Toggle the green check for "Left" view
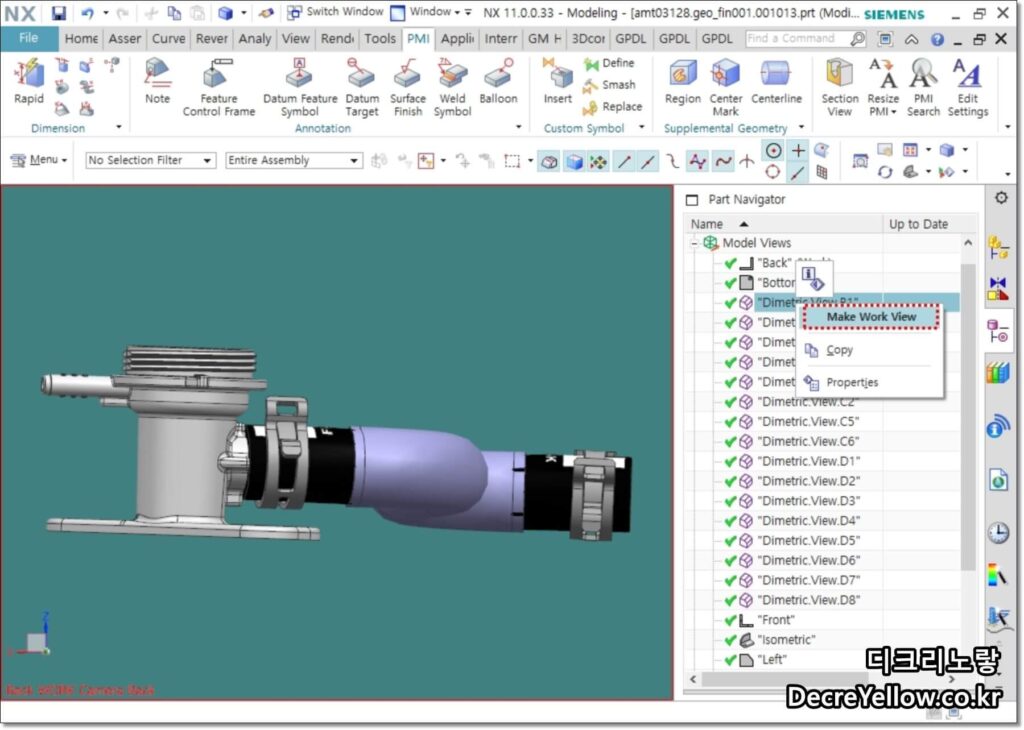1024x730 pixels. click(x=730, y=659)
